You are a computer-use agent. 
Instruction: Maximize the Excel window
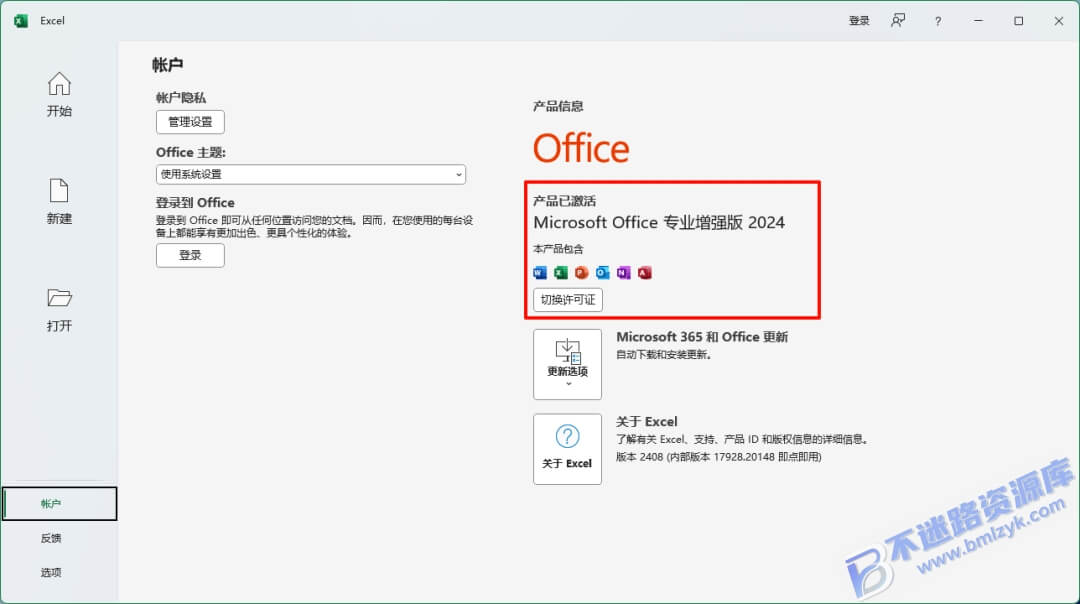[x=1019, y=21]
